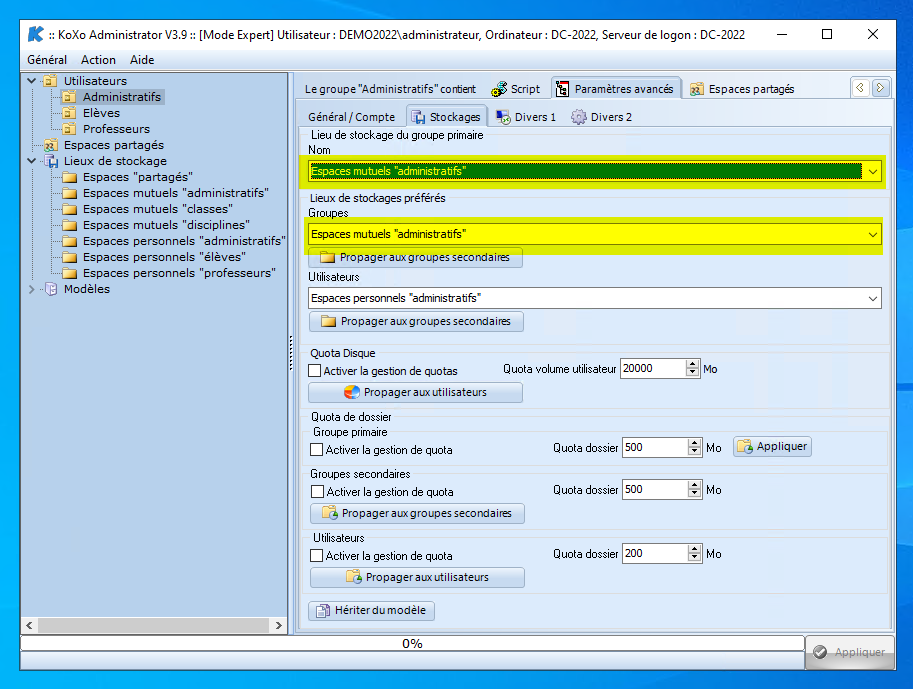The image size is (913, 689).
Task: Open the Nom primary storage dropdown
Action: [x=872, y=171]
